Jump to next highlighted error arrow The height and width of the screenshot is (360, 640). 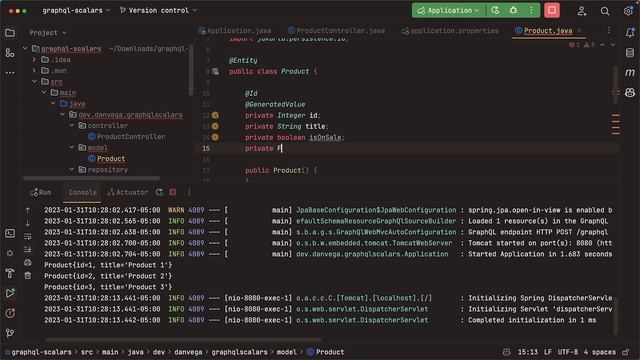pyautogui.click(x=613, y=44)
